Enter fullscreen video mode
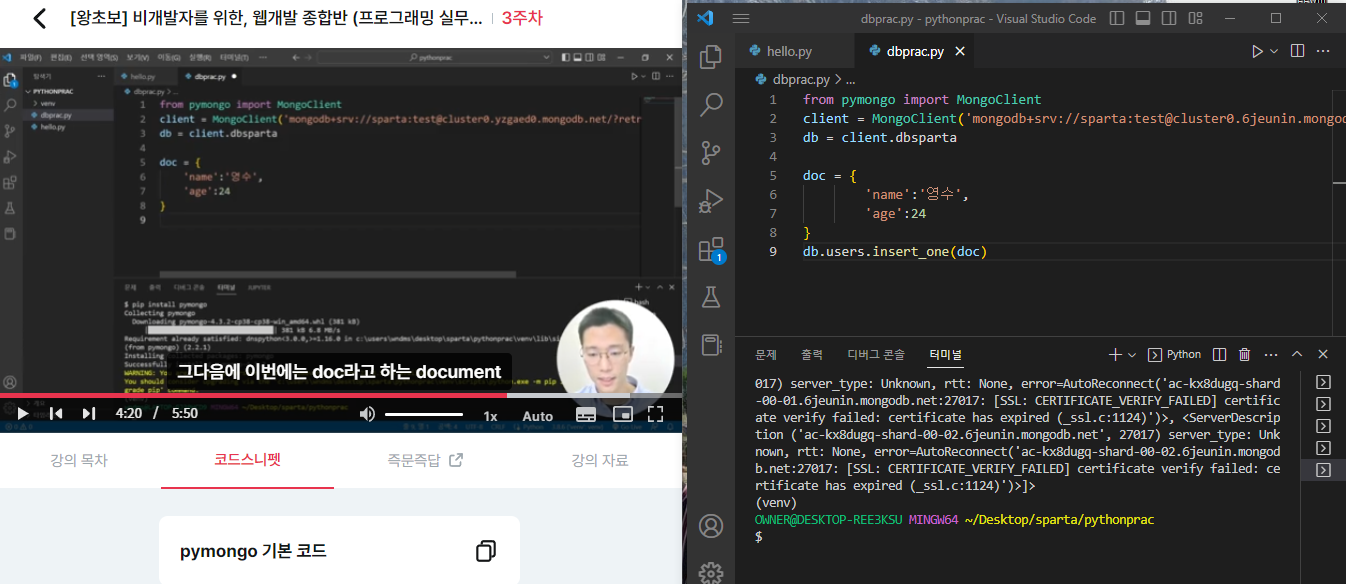Image resolution: width=1346 pixels, height=584 pixels. pyautogui.click(x=656, y=414)
